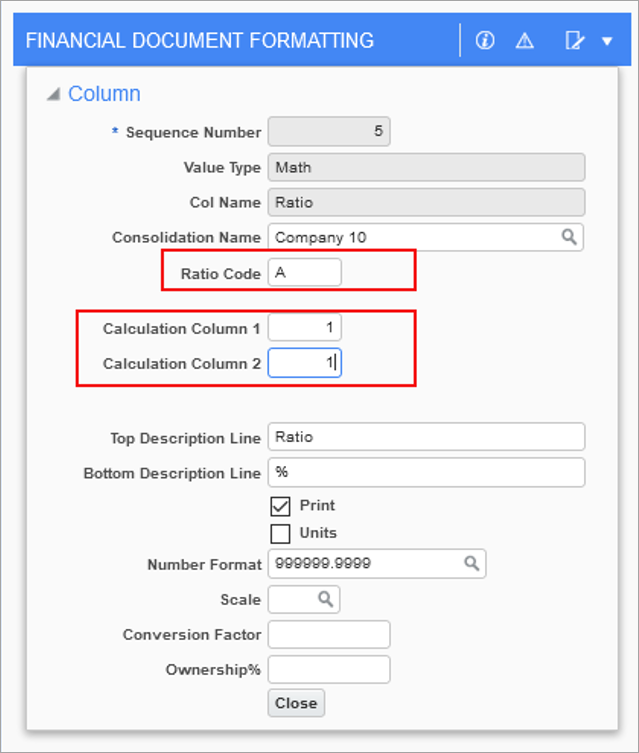The width and height of the screenshot is (639, 753).
Task: Open Scale lookup magnifier icon
Action: [326, 599]
